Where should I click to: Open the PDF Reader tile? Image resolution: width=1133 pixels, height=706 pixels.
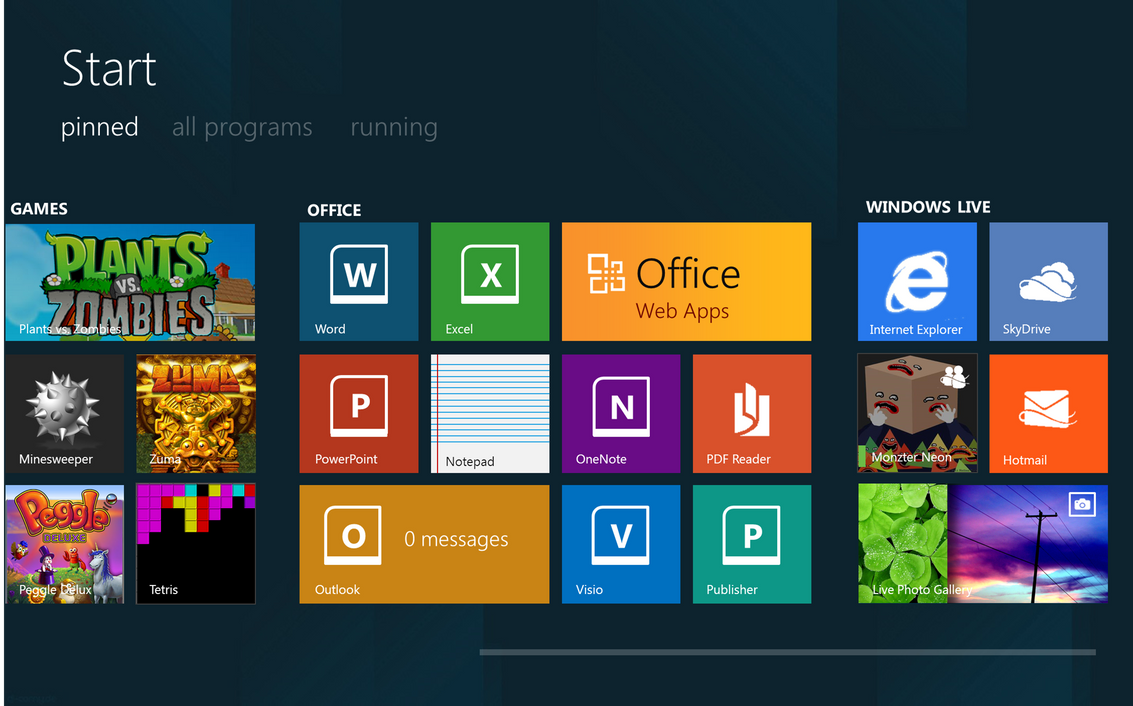[x=752, y=413]
